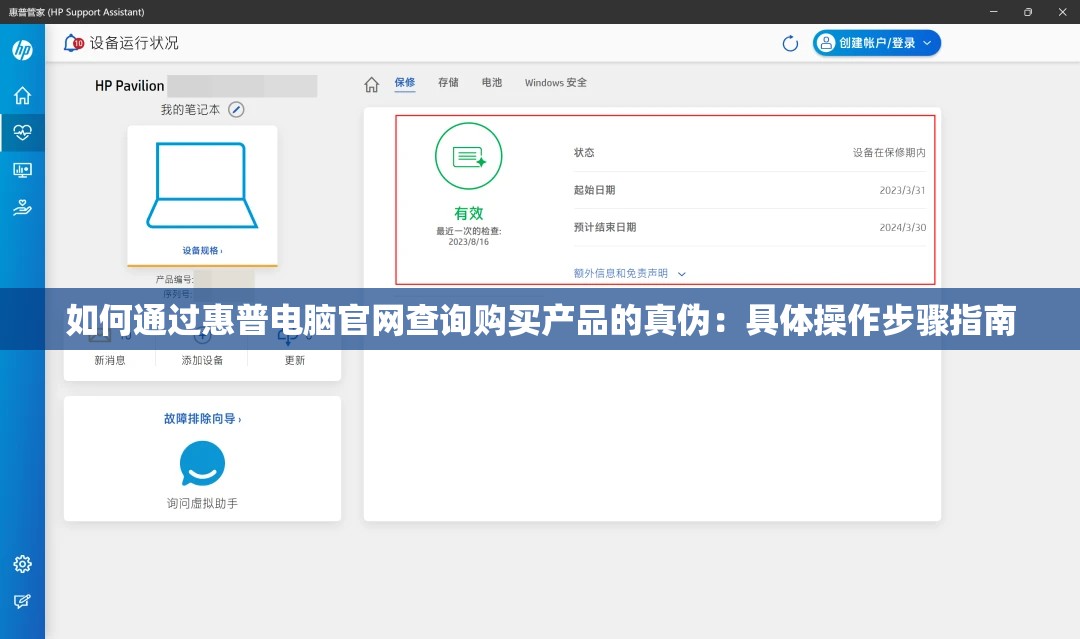Click the green warranty status icon
This screenshot has height=639, width=1080.
[x=468, y=156]
